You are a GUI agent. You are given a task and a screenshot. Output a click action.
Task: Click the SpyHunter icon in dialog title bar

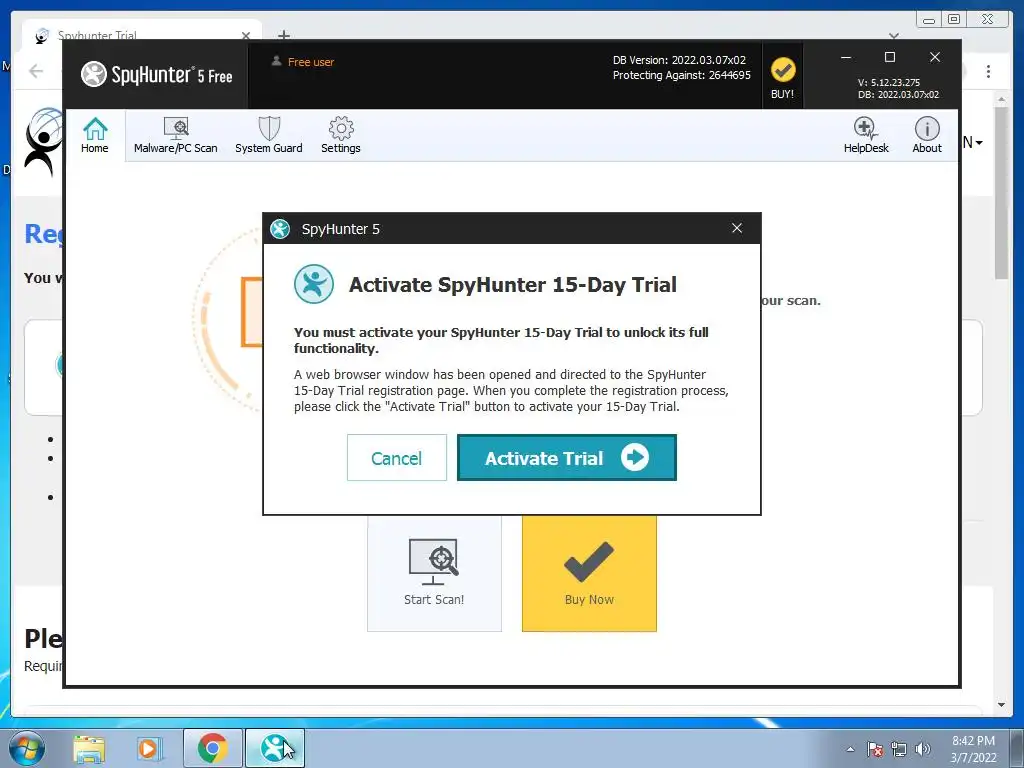point(280,229)
